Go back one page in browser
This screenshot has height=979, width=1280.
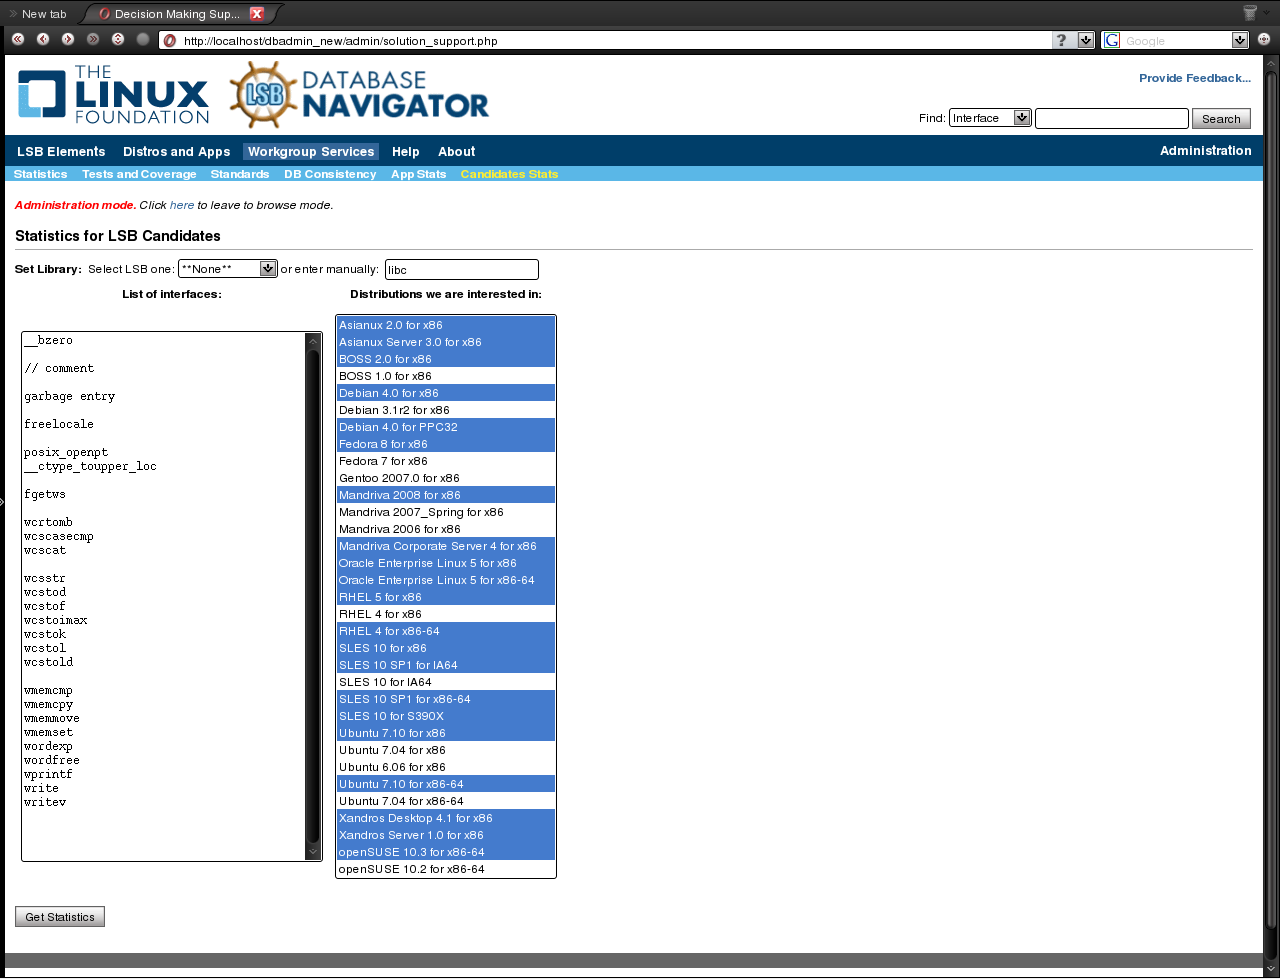[x=43, y=39]
